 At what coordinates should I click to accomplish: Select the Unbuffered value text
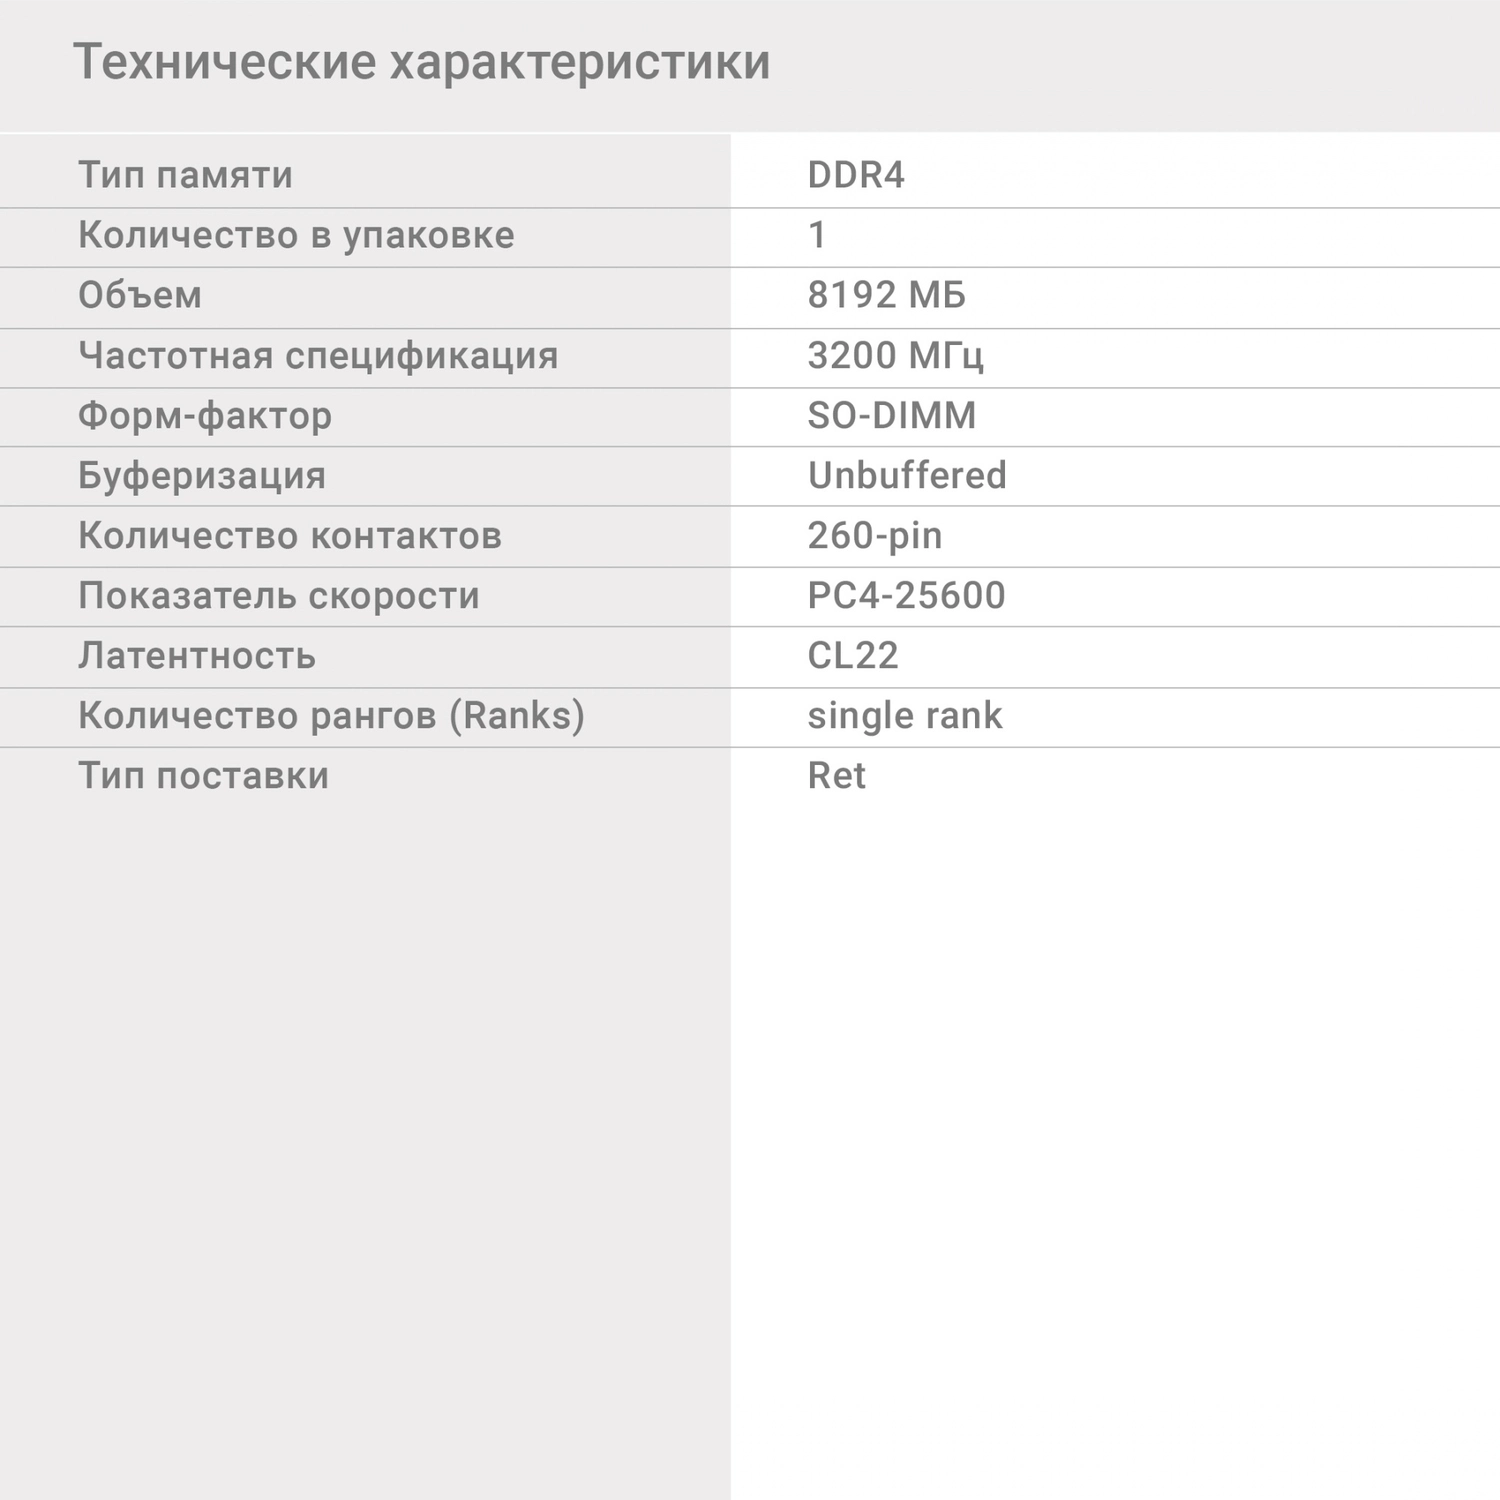tap(906, 475)
